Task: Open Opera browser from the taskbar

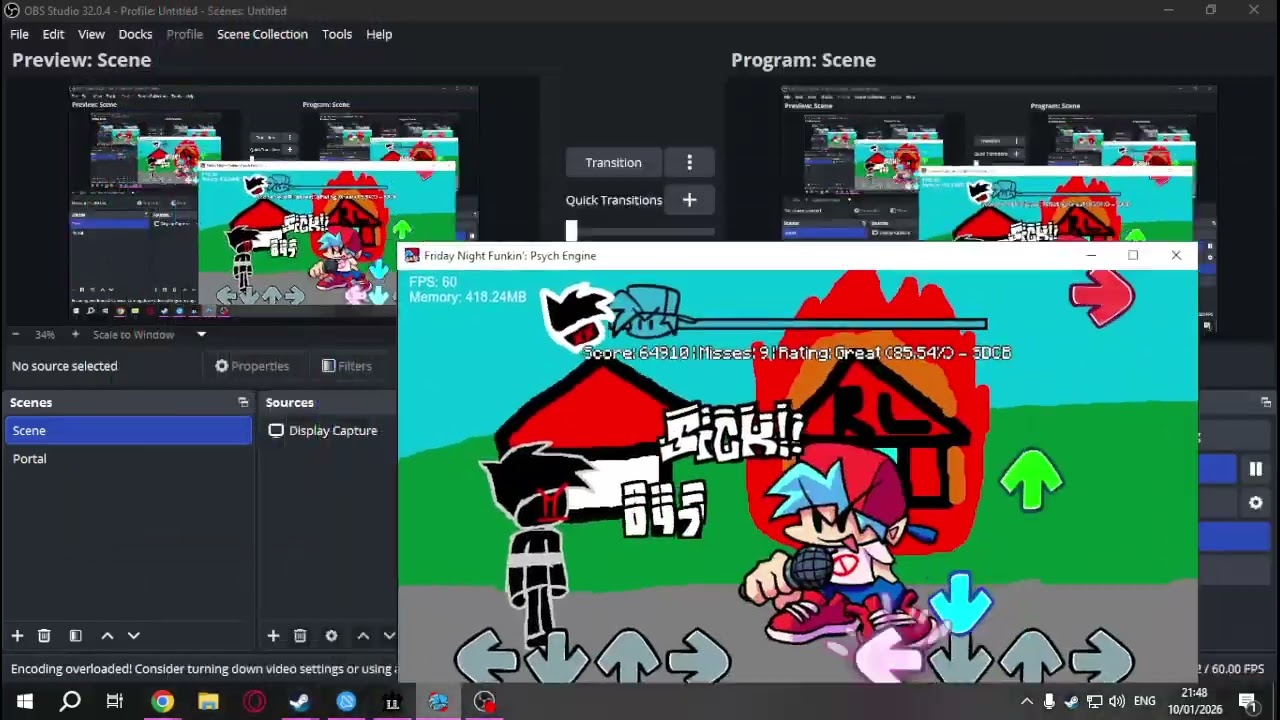Action: (254, 702)
